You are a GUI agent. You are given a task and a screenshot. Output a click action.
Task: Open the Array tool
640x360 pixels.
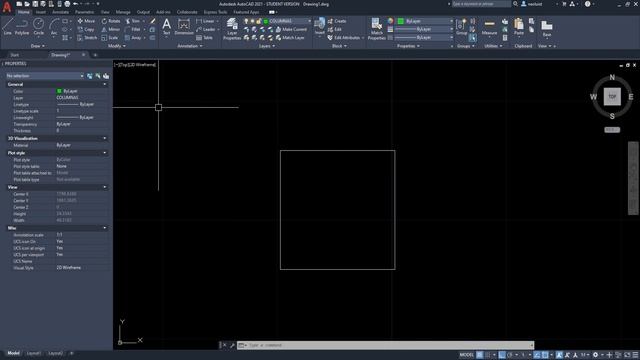click(x=133, y=38)
